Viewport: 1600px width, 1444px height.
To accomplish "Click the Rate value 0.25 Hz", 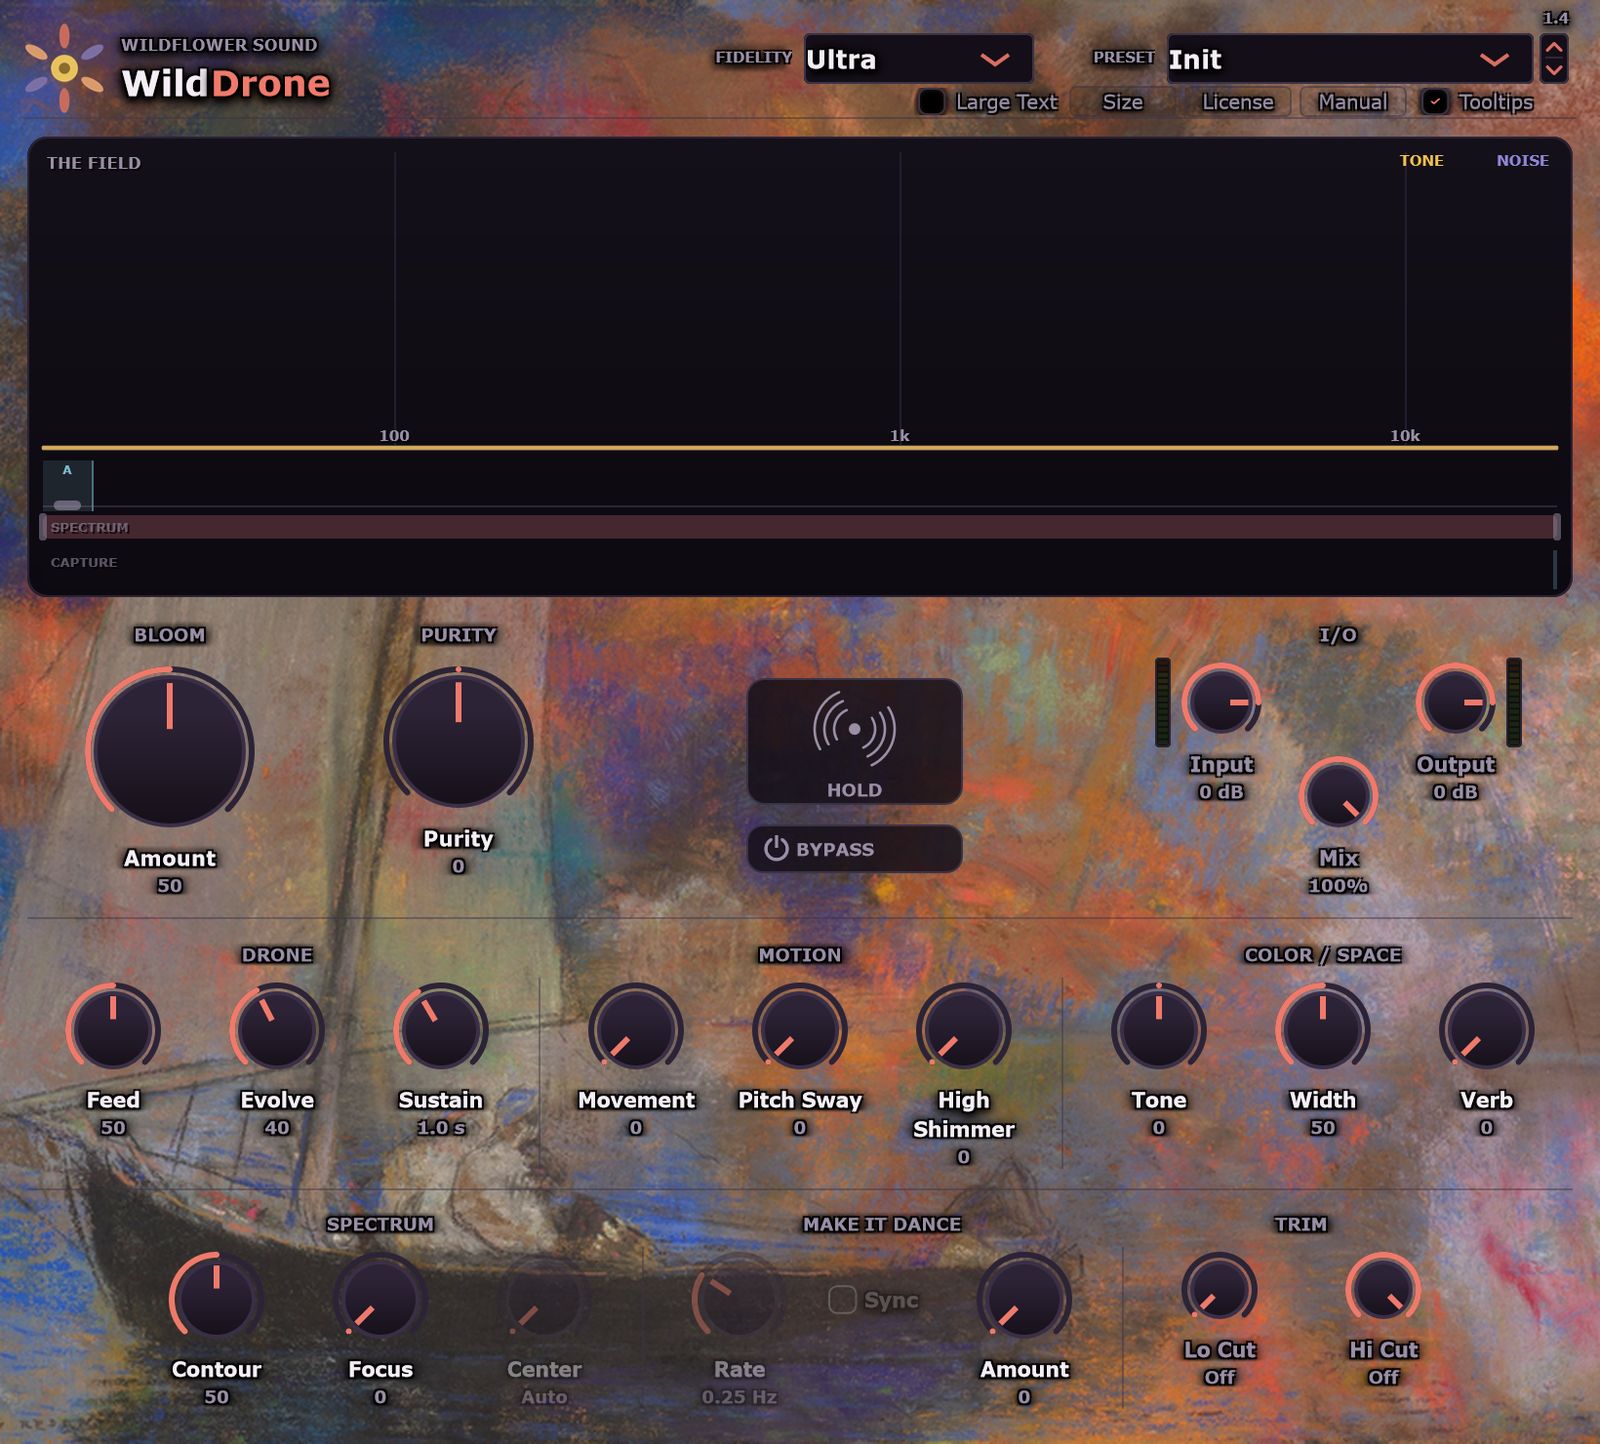I will pos(739,1397).
